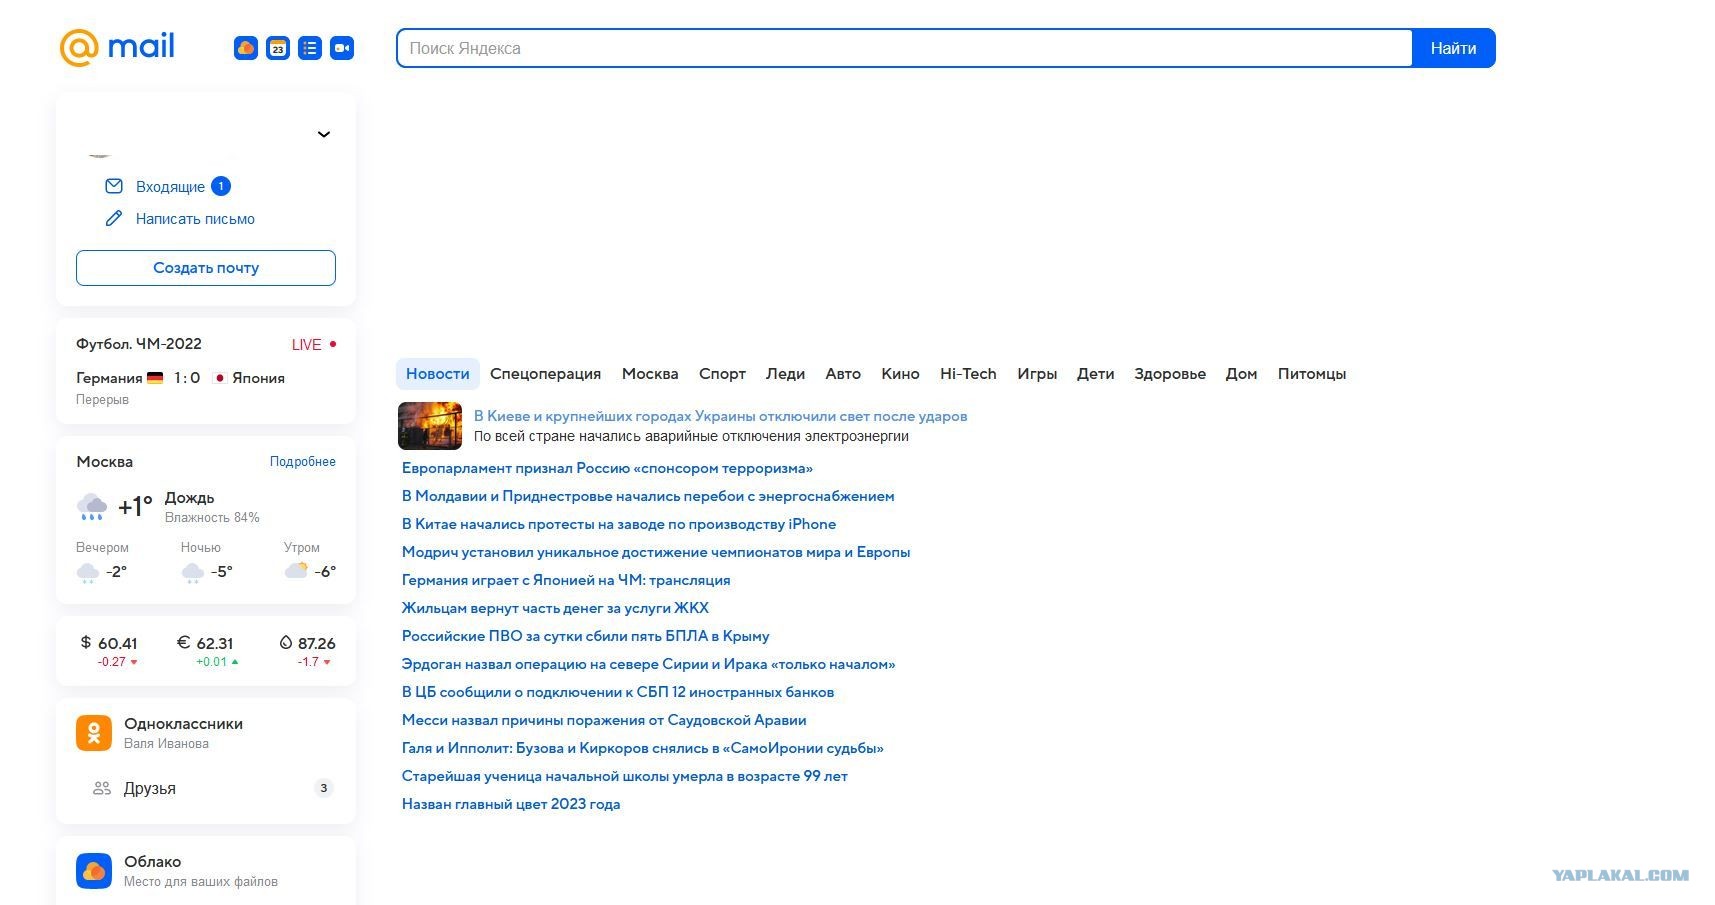The height and width of the screenshot is (905, 1715).
Task: Read the Kyiv power outage headline
Action: 721,416
